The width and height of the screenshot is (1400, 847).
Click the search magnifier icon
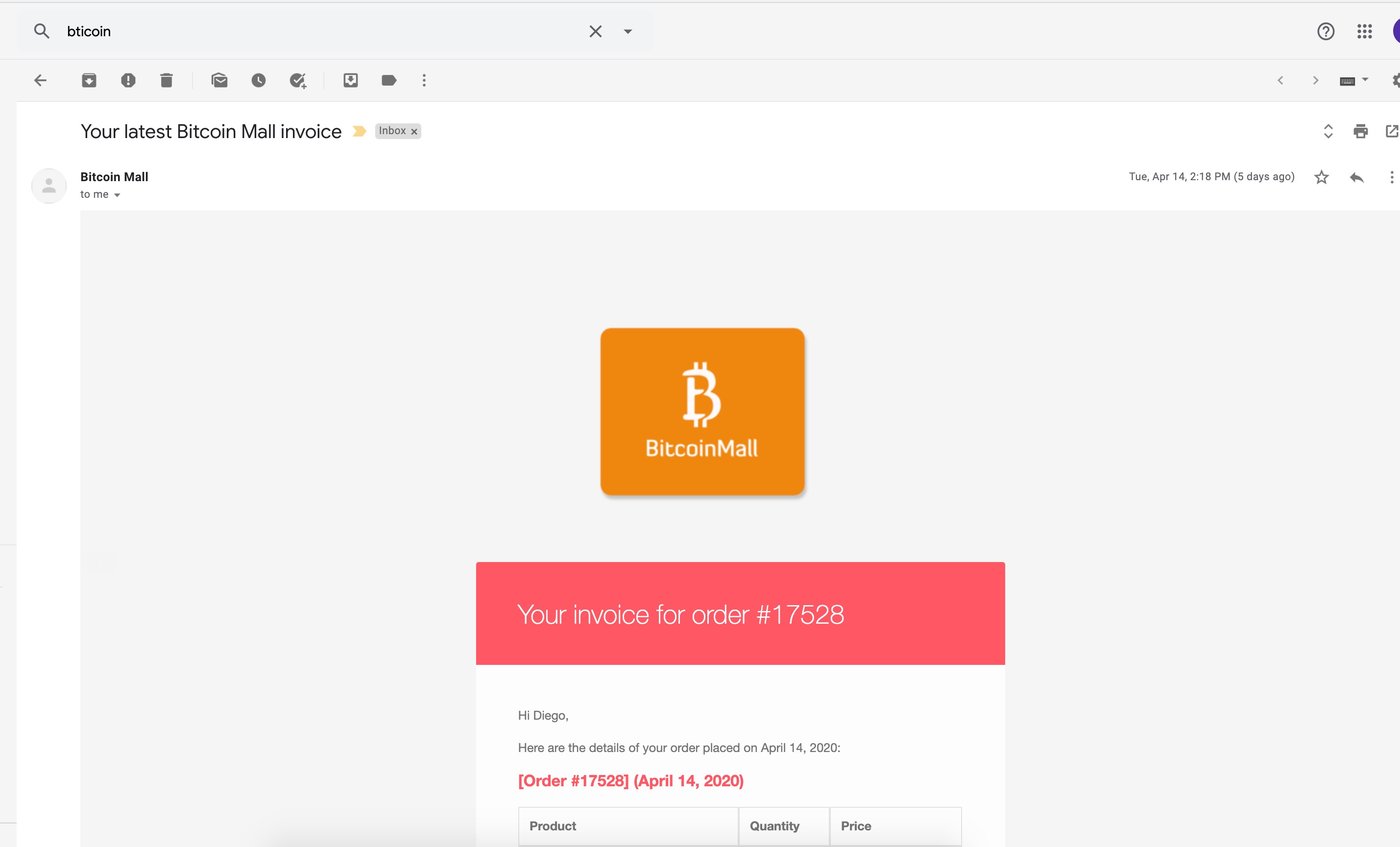[42, 31]
